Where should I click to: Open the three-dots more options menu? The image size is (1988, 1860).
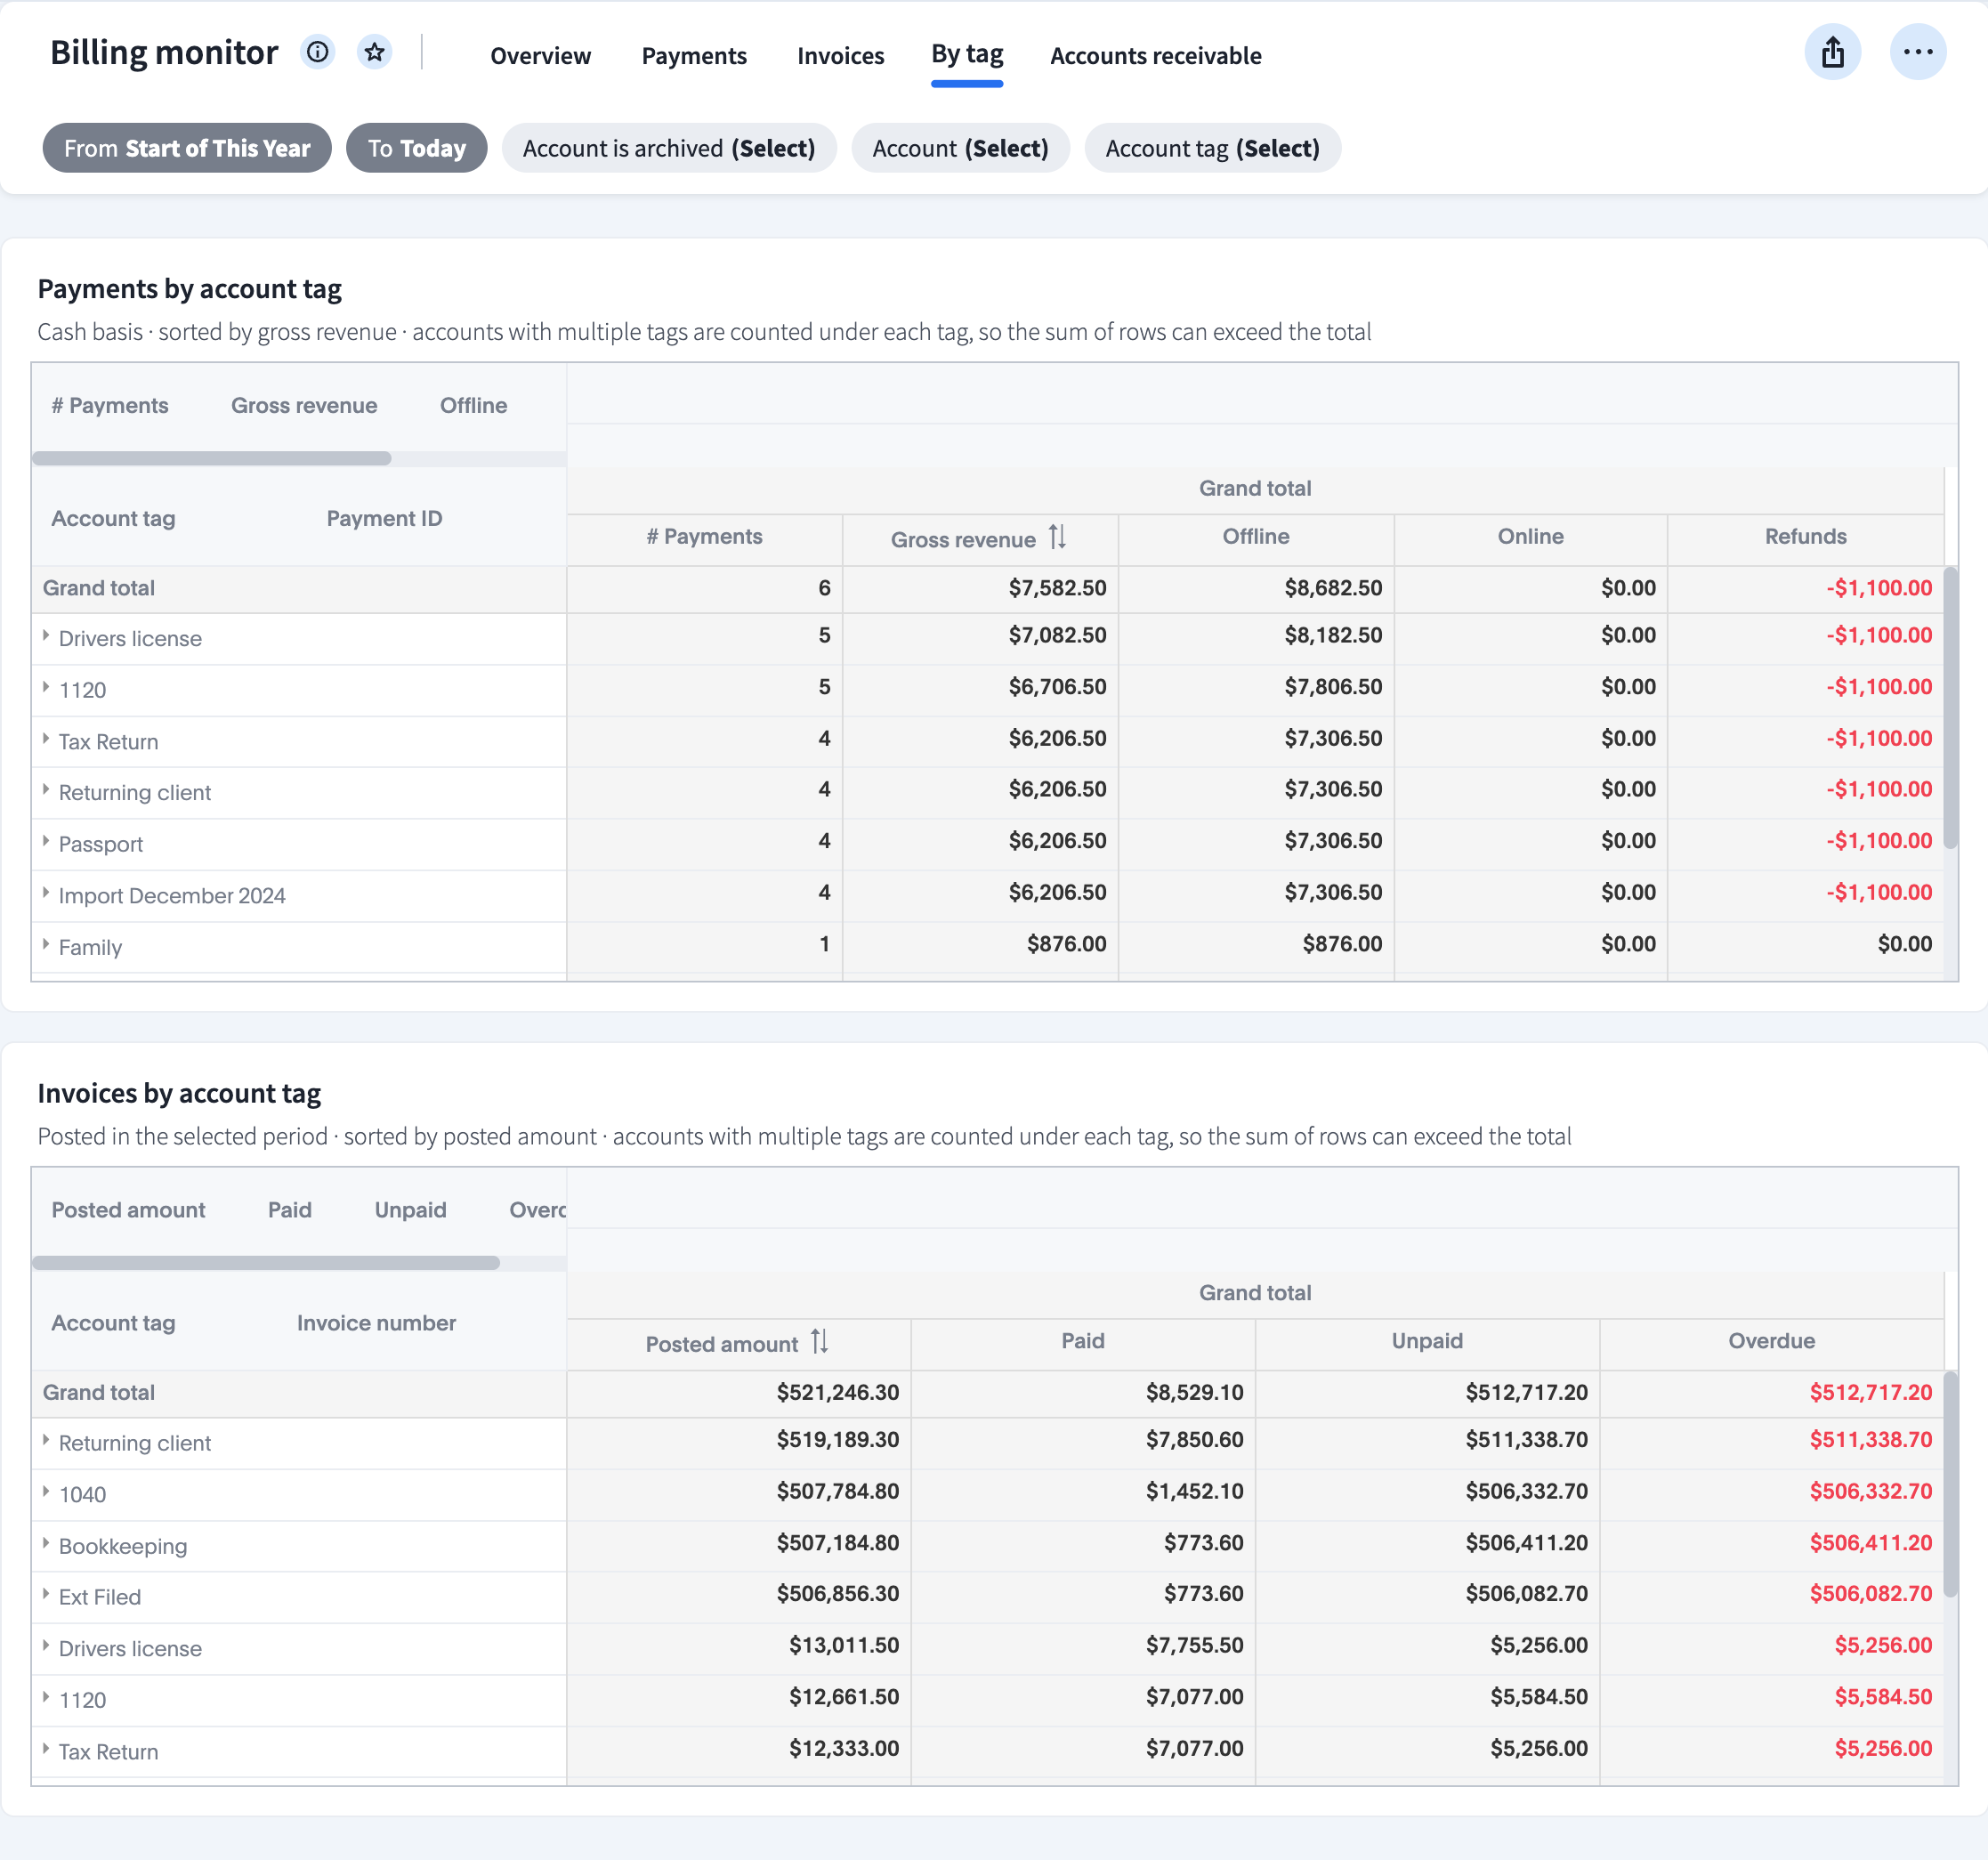(1917, 52)
